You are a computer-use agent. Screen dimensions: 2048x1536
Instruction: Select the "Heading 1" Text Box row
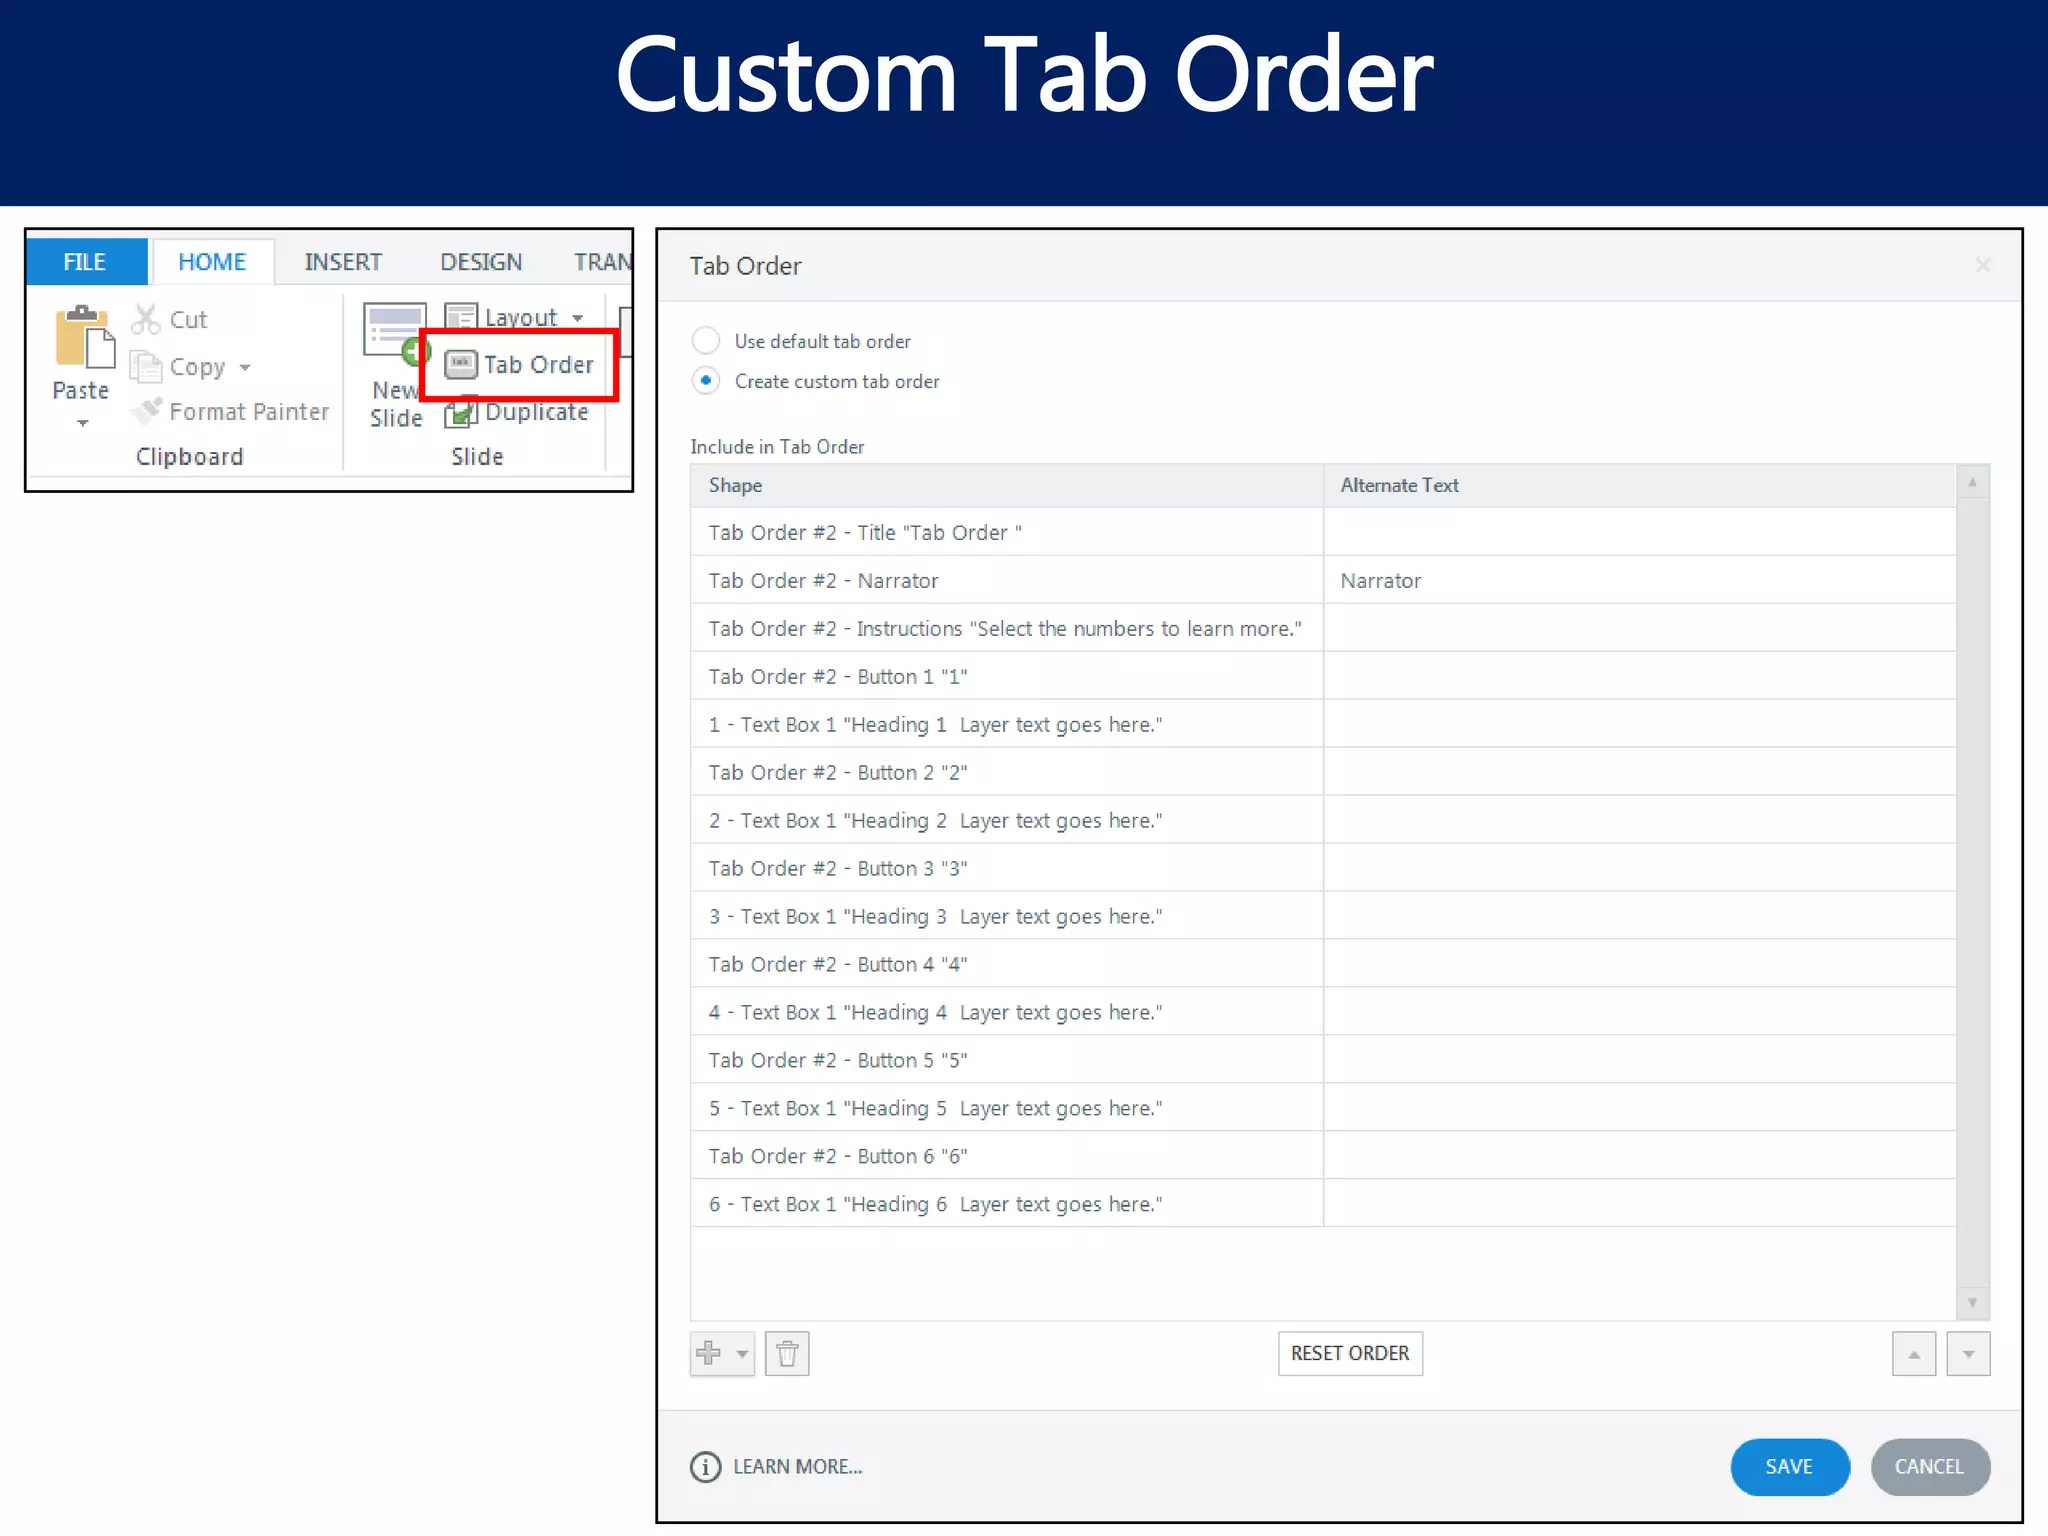[x=1323, y=724]
